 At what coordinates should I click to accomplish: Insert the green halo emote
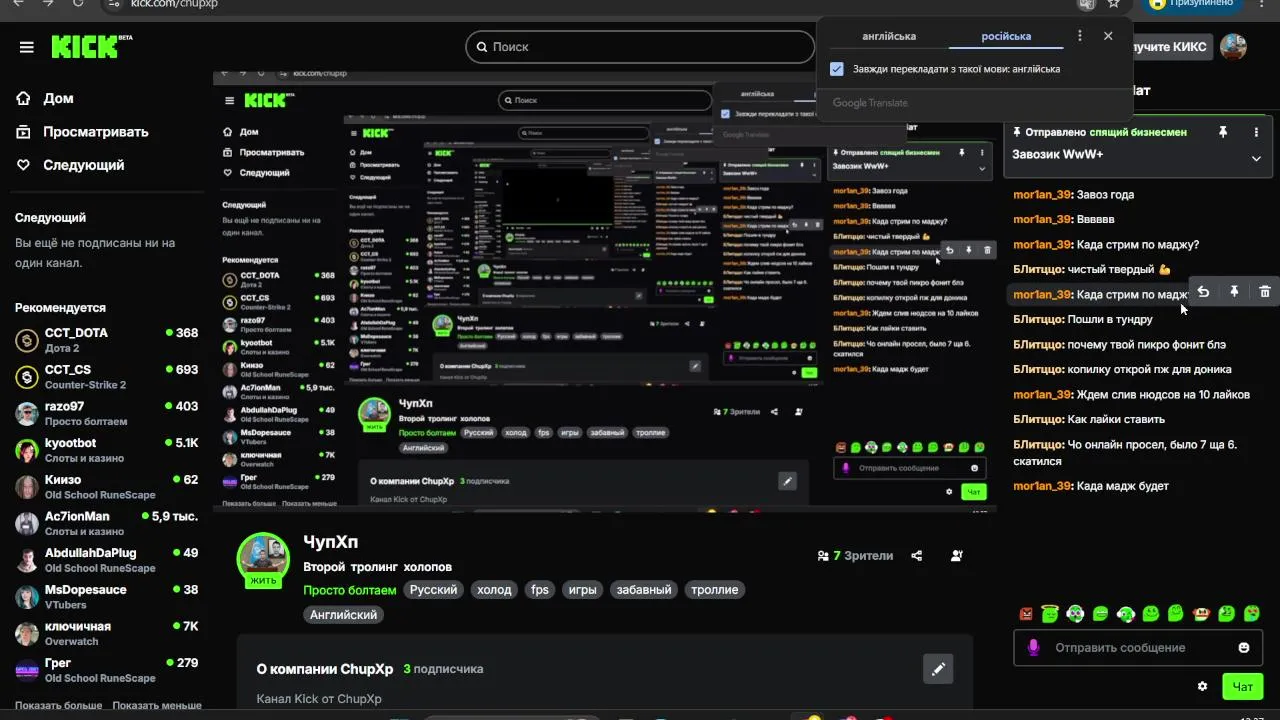tap(1049, 613)
